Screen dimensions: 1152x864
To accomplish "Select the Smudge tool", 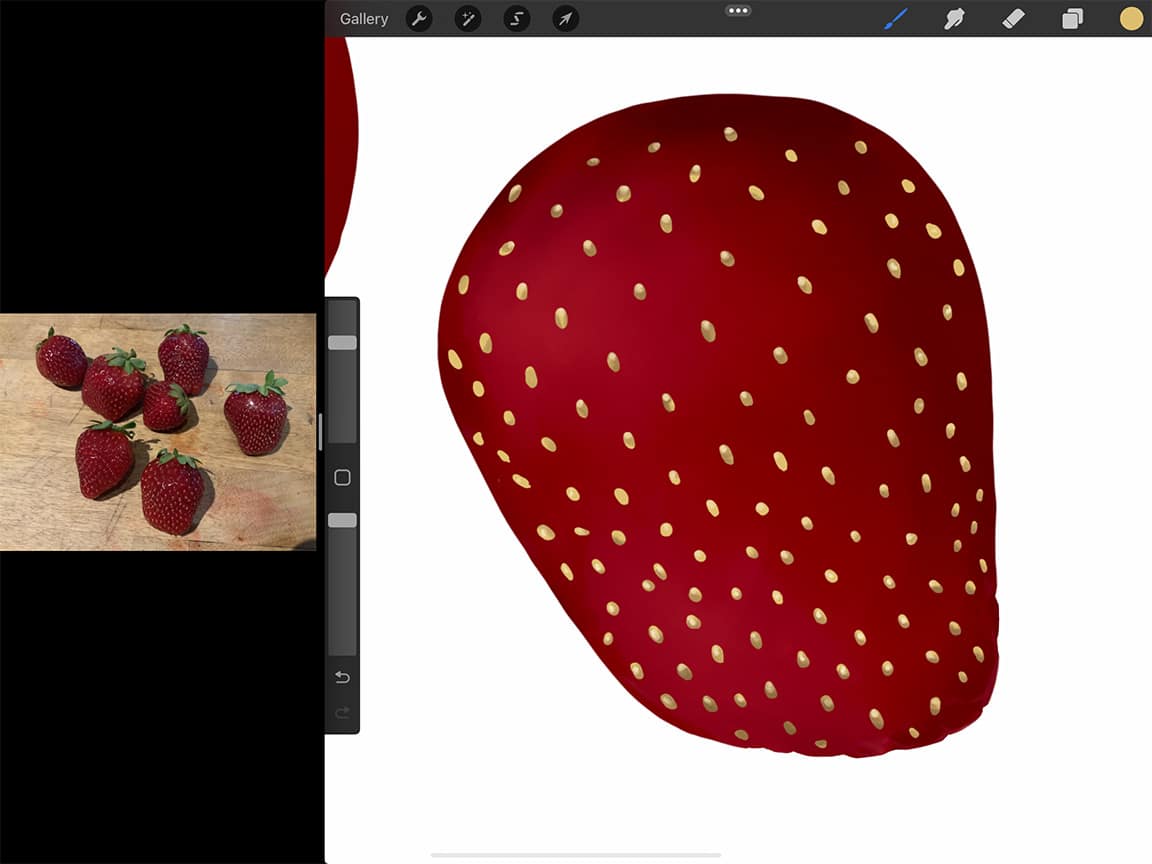I will tap(954, 18).
